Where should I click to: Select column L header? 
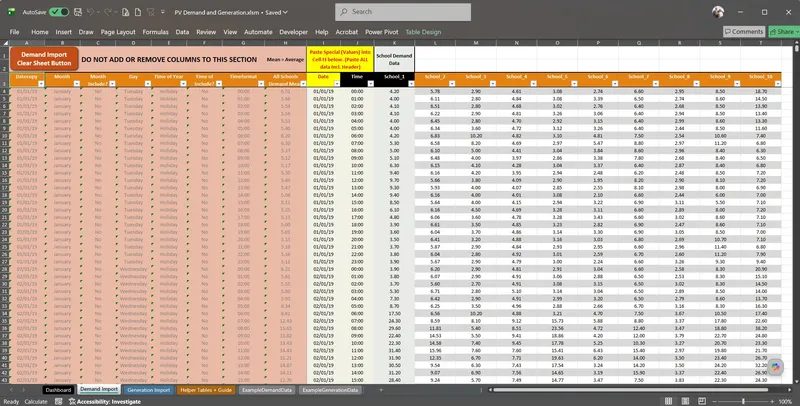[435, 43]
